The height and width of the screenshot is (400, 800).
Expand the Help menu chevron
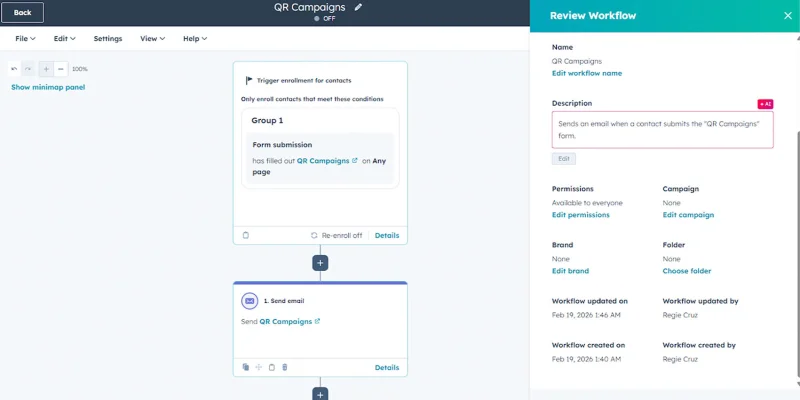point(204,39)
